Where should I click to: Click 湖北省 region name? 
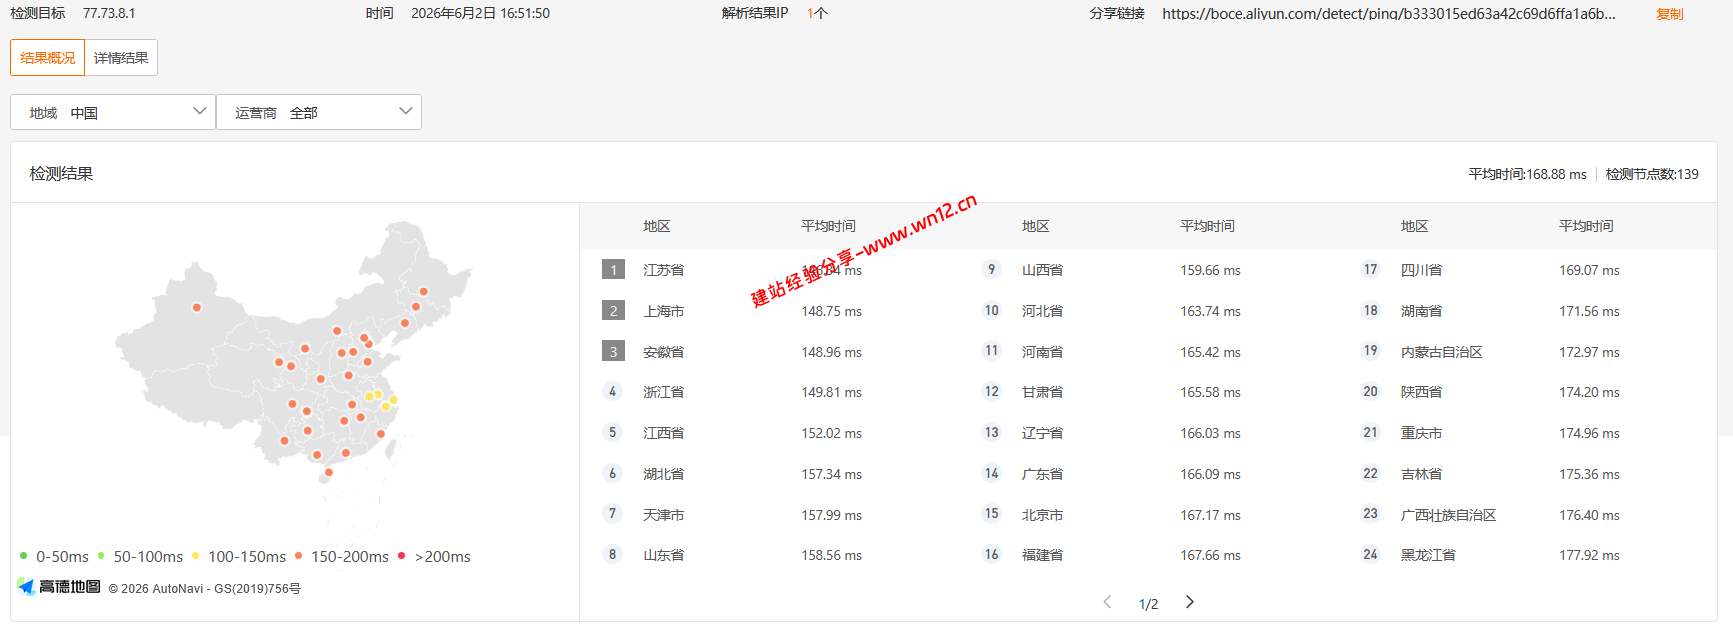point(663,474)
